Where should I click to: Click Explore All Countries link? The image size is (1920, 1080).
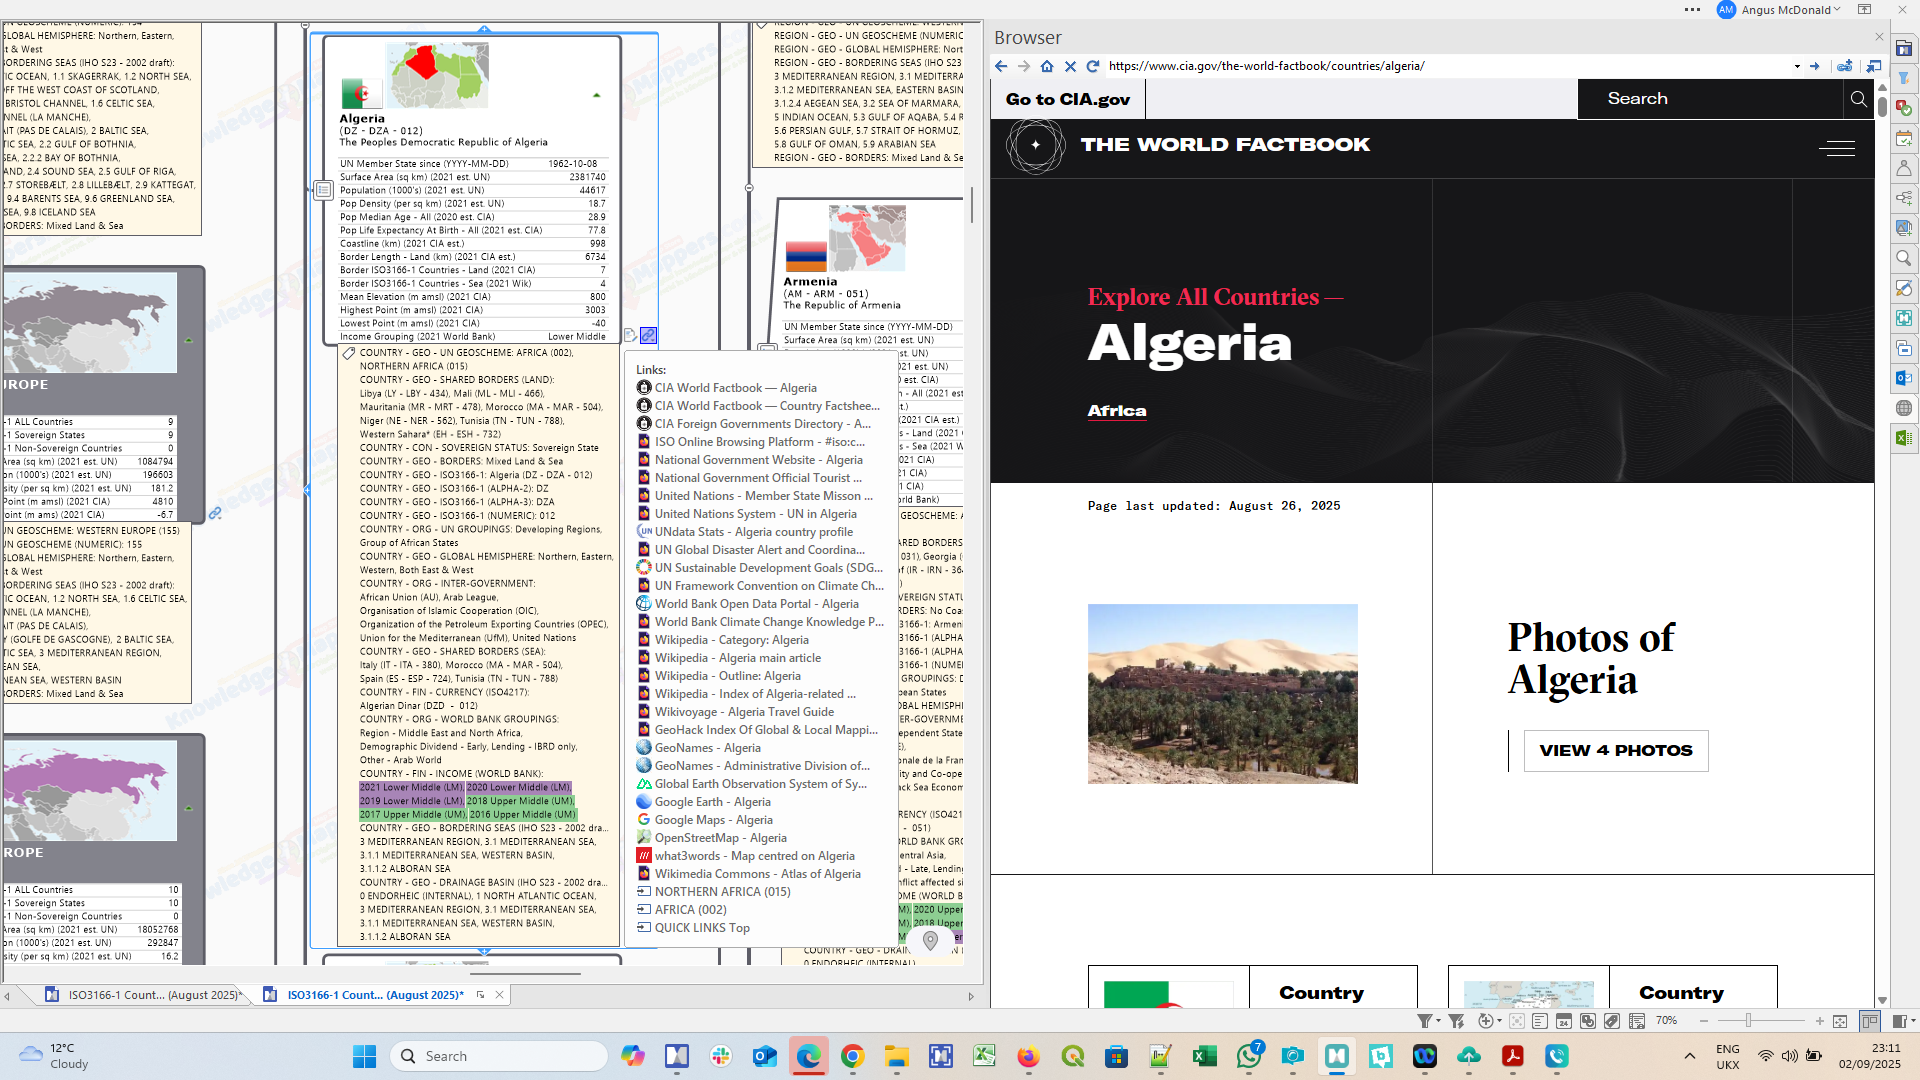(x=1215, y=297)
